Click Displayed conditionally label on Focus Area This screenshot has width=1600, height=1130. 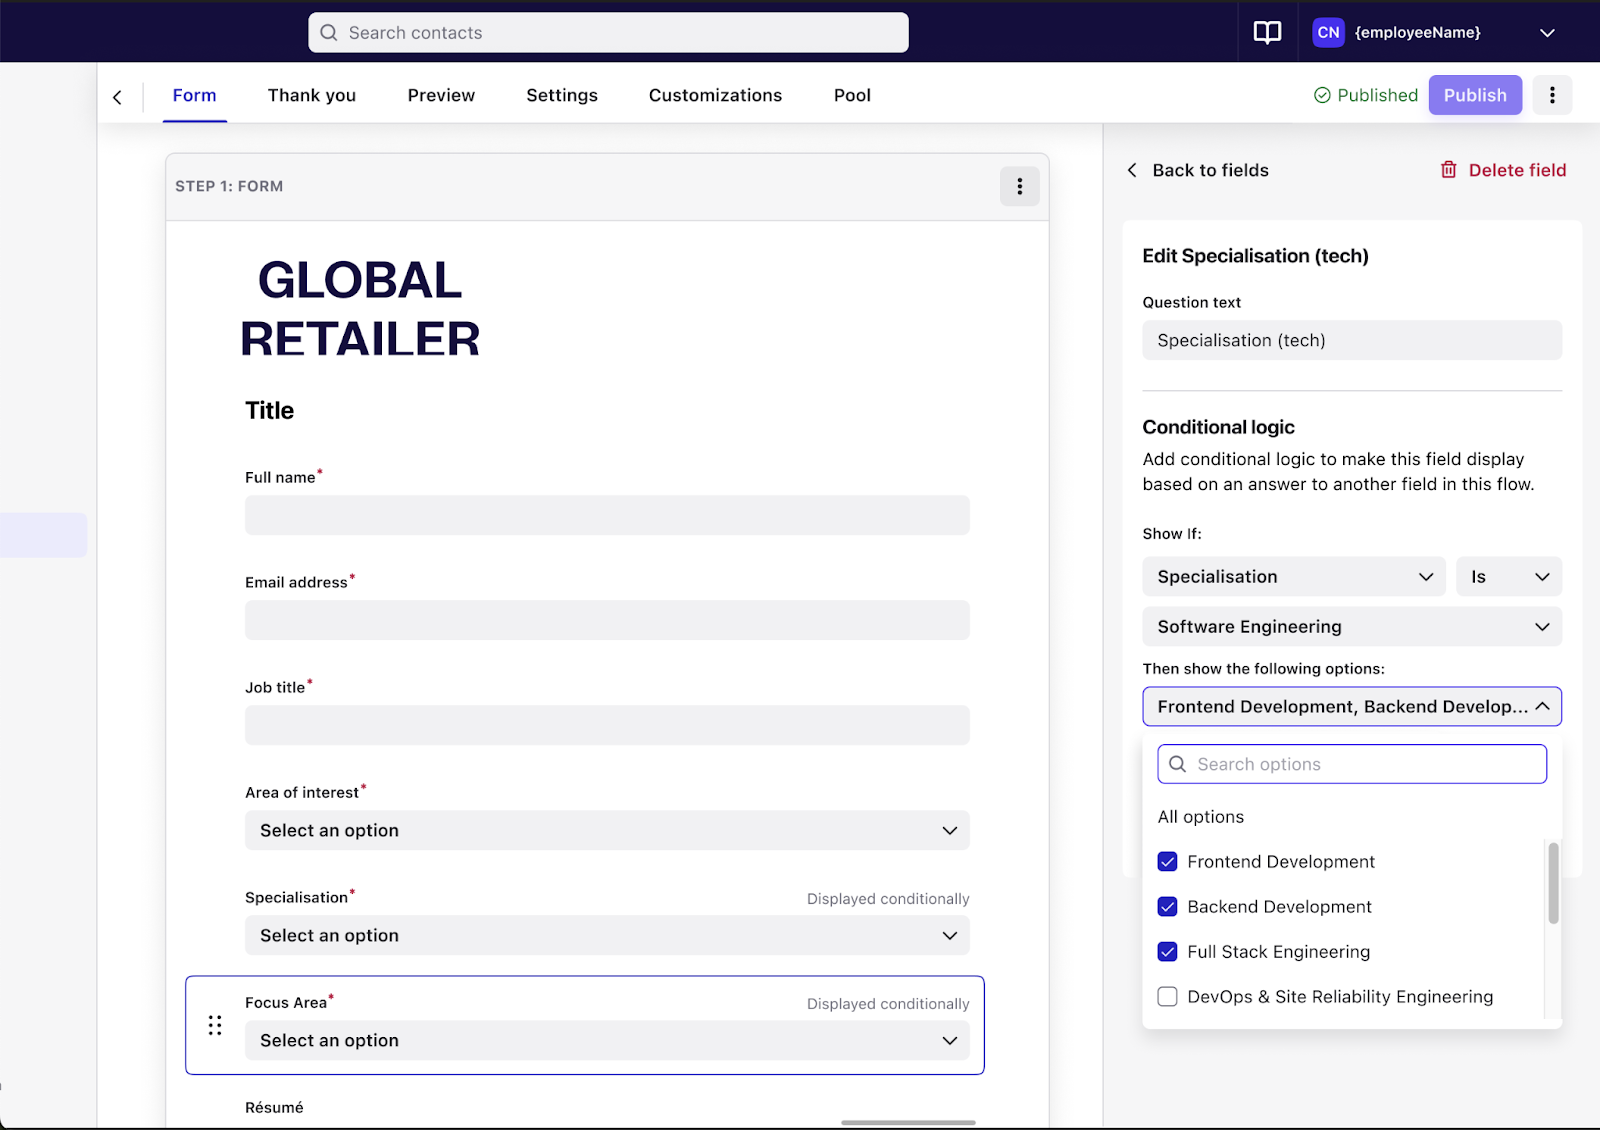tap(888, 1004)
